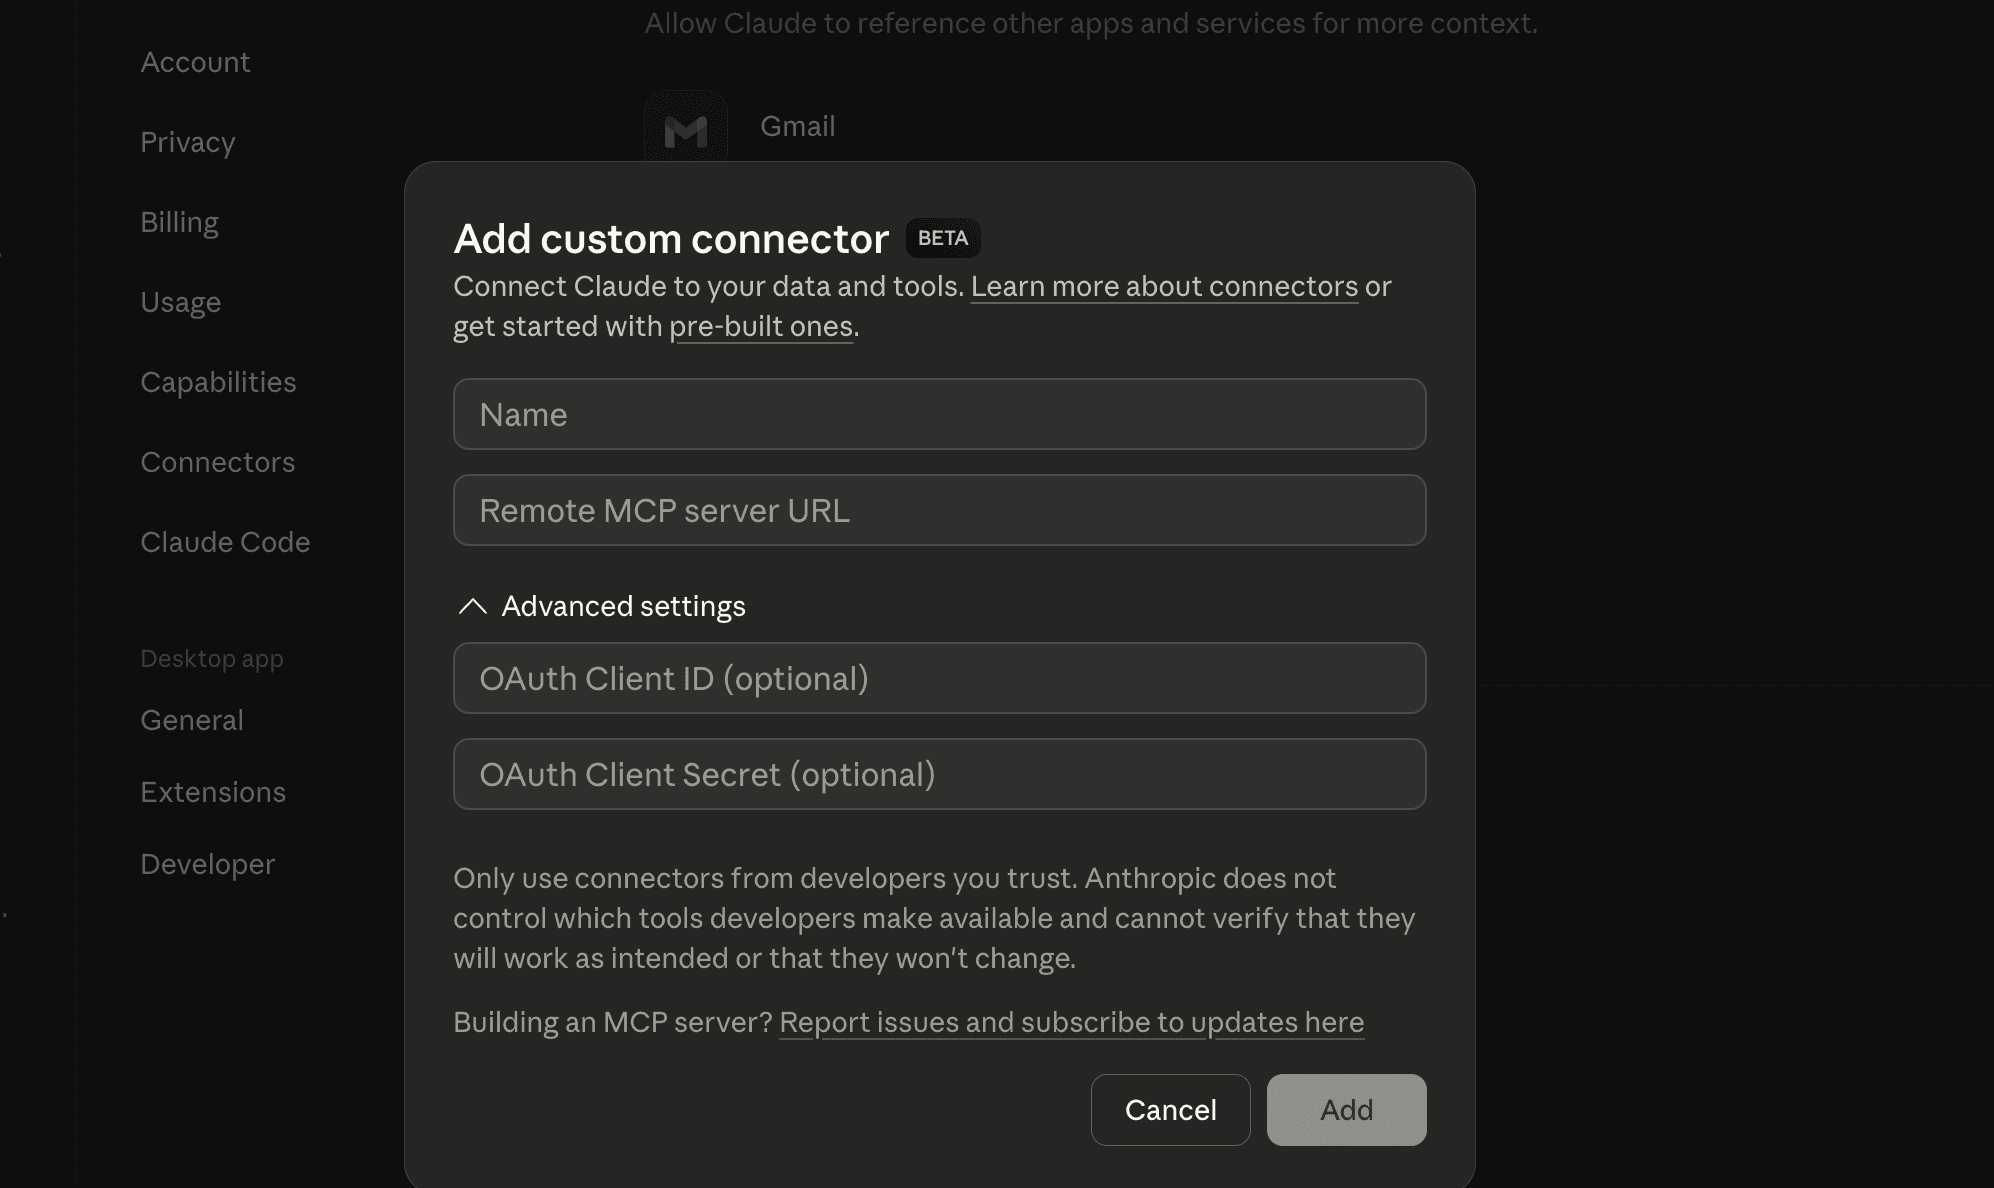
Task: Follow the pre-built ones link
Action: click(760, 327)
